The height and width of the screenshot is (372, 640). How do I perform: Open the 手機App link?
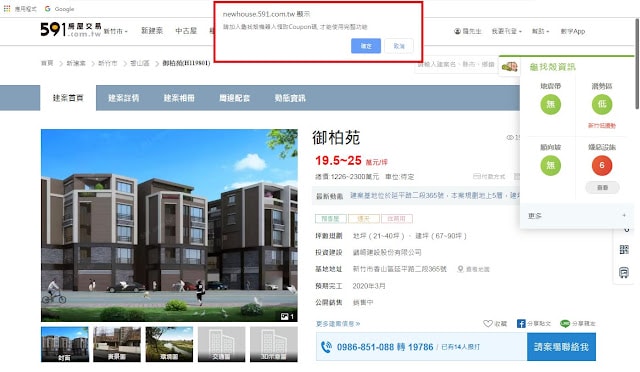pyautogui.click(x=573, y=31)
